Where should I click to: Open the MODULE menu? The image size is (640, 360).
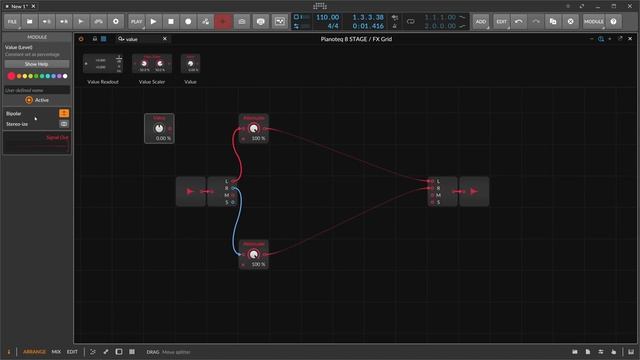593,22
